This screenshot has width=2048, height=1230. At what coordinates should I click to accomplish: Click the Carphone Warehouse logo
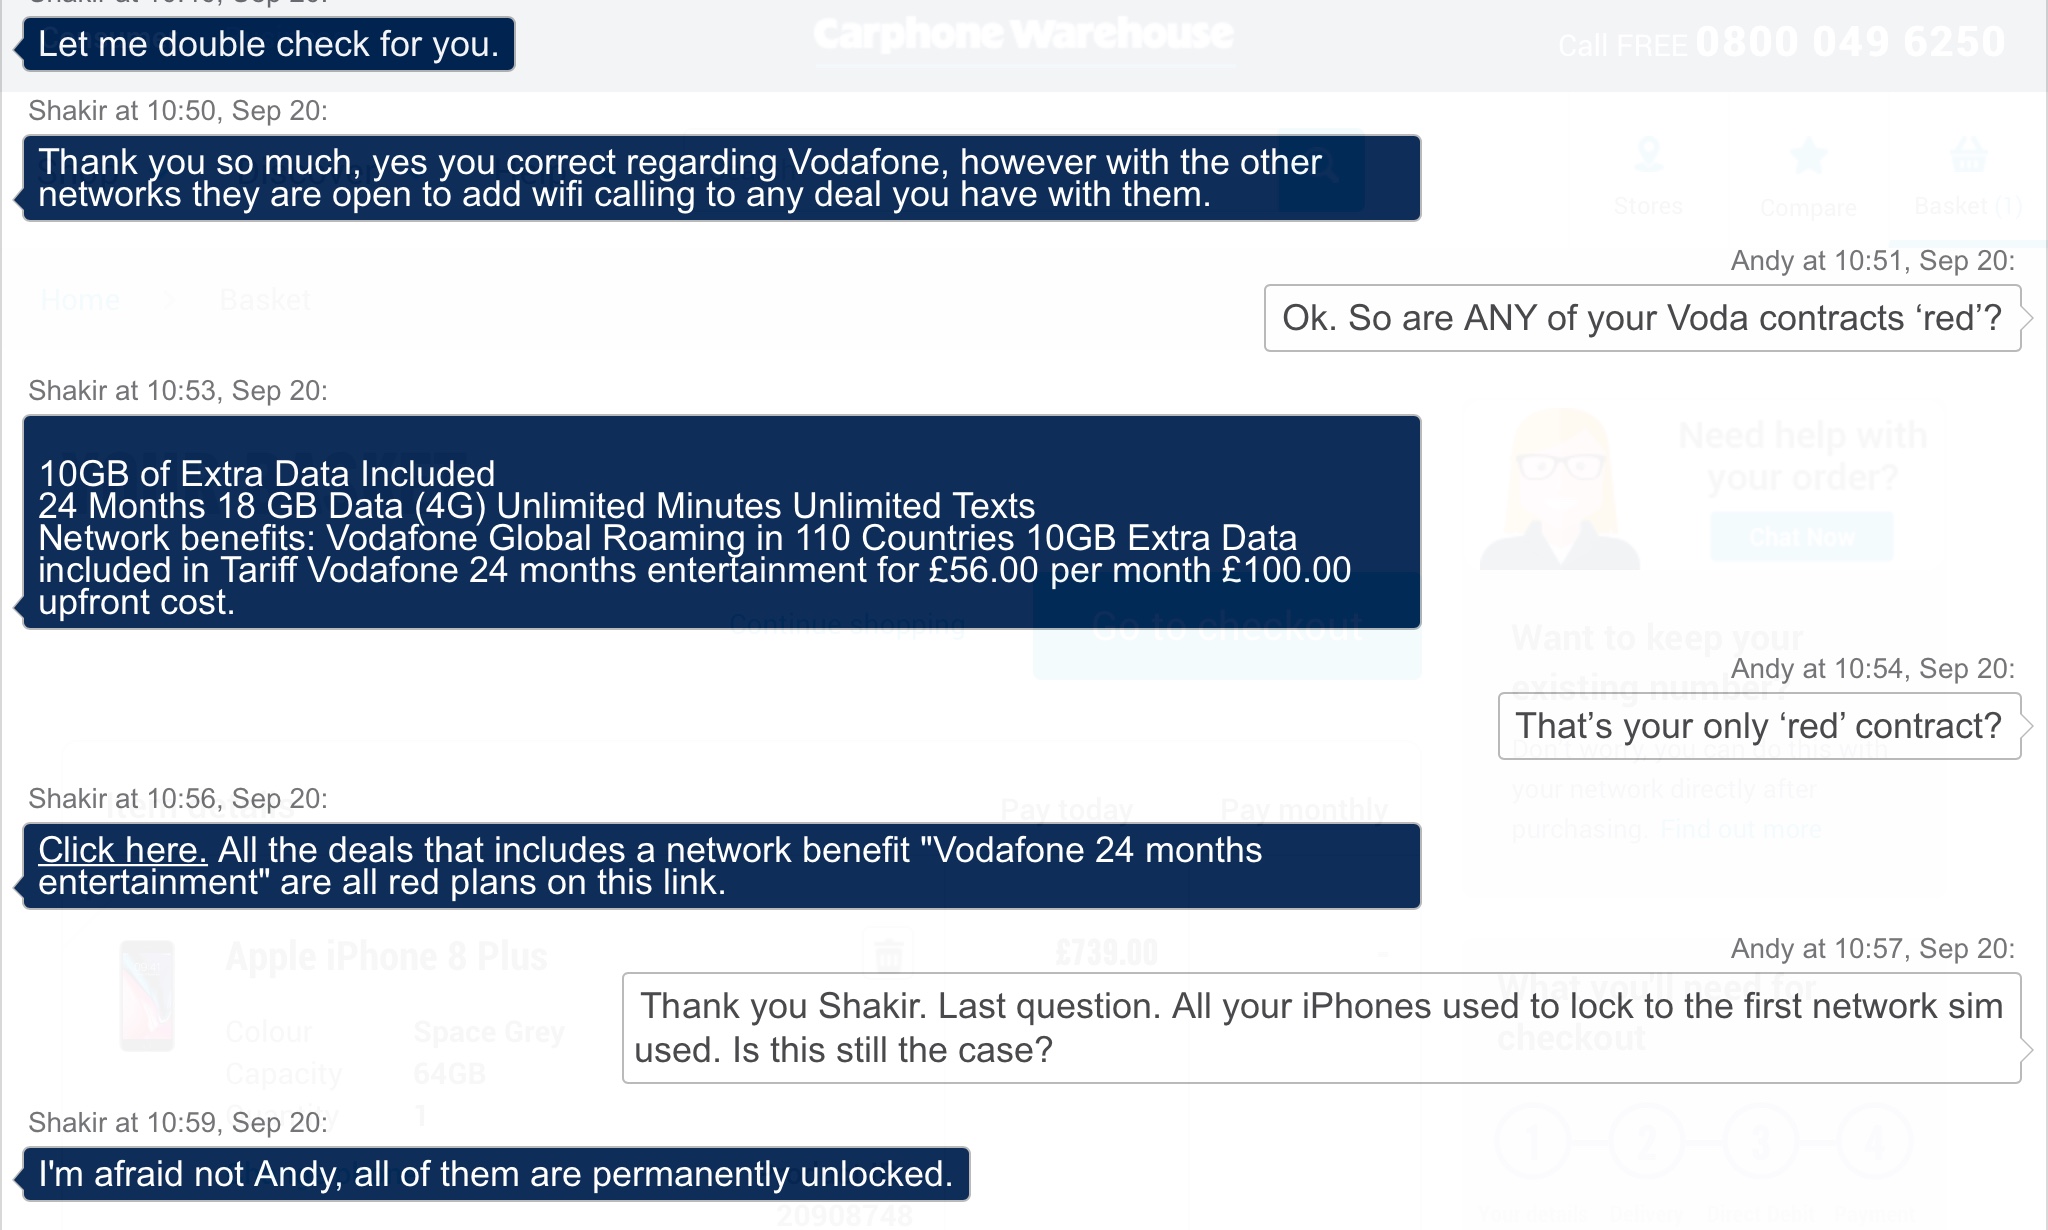coord(1023,35)
